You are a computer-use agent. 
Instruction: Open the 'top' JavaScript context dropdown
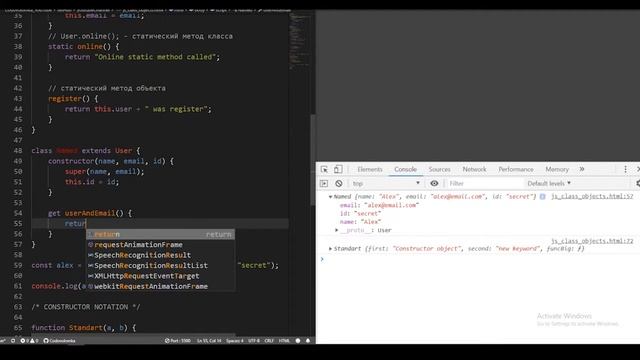tap(386, 184)
